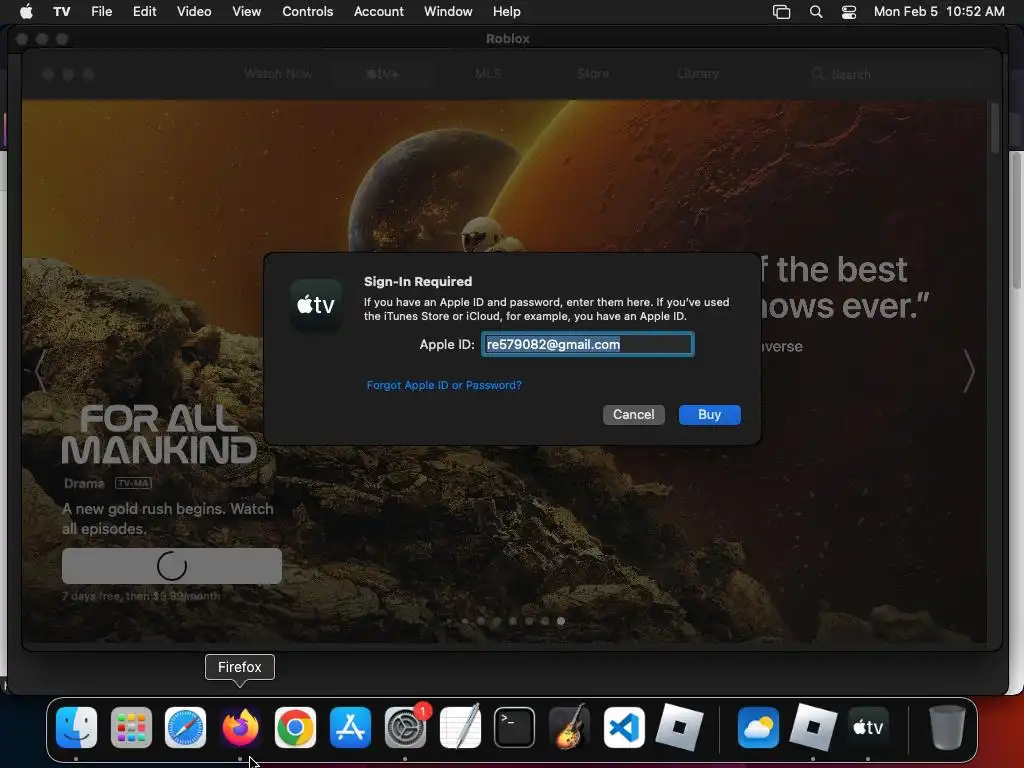Open Control Center in the menu bar
This screenshot has height=768, width=1024.
[848, 12]
